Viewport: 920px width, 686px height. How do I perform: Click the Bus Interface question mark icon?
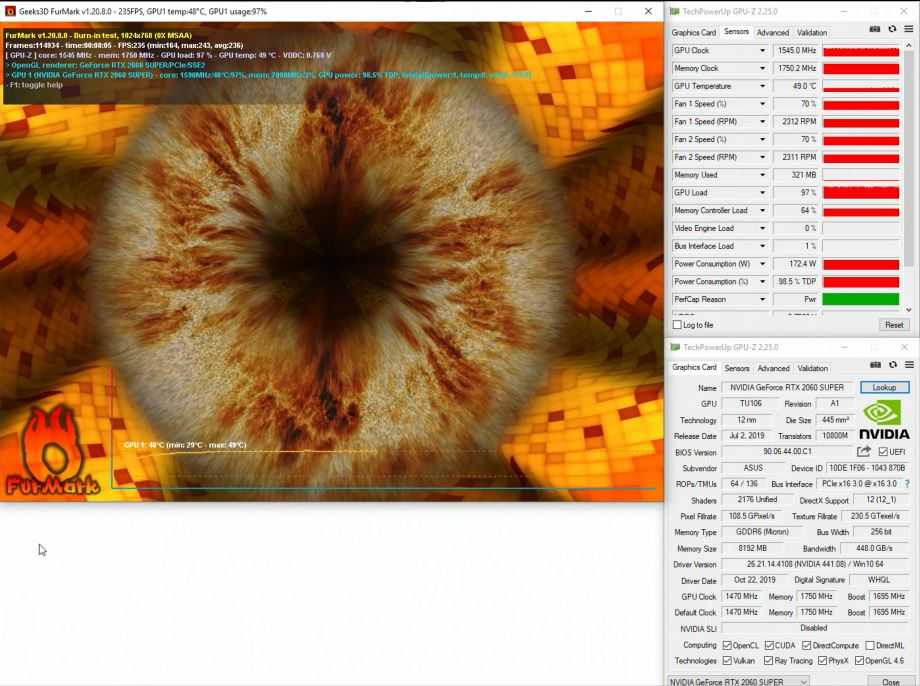click(x=907, y=484)
